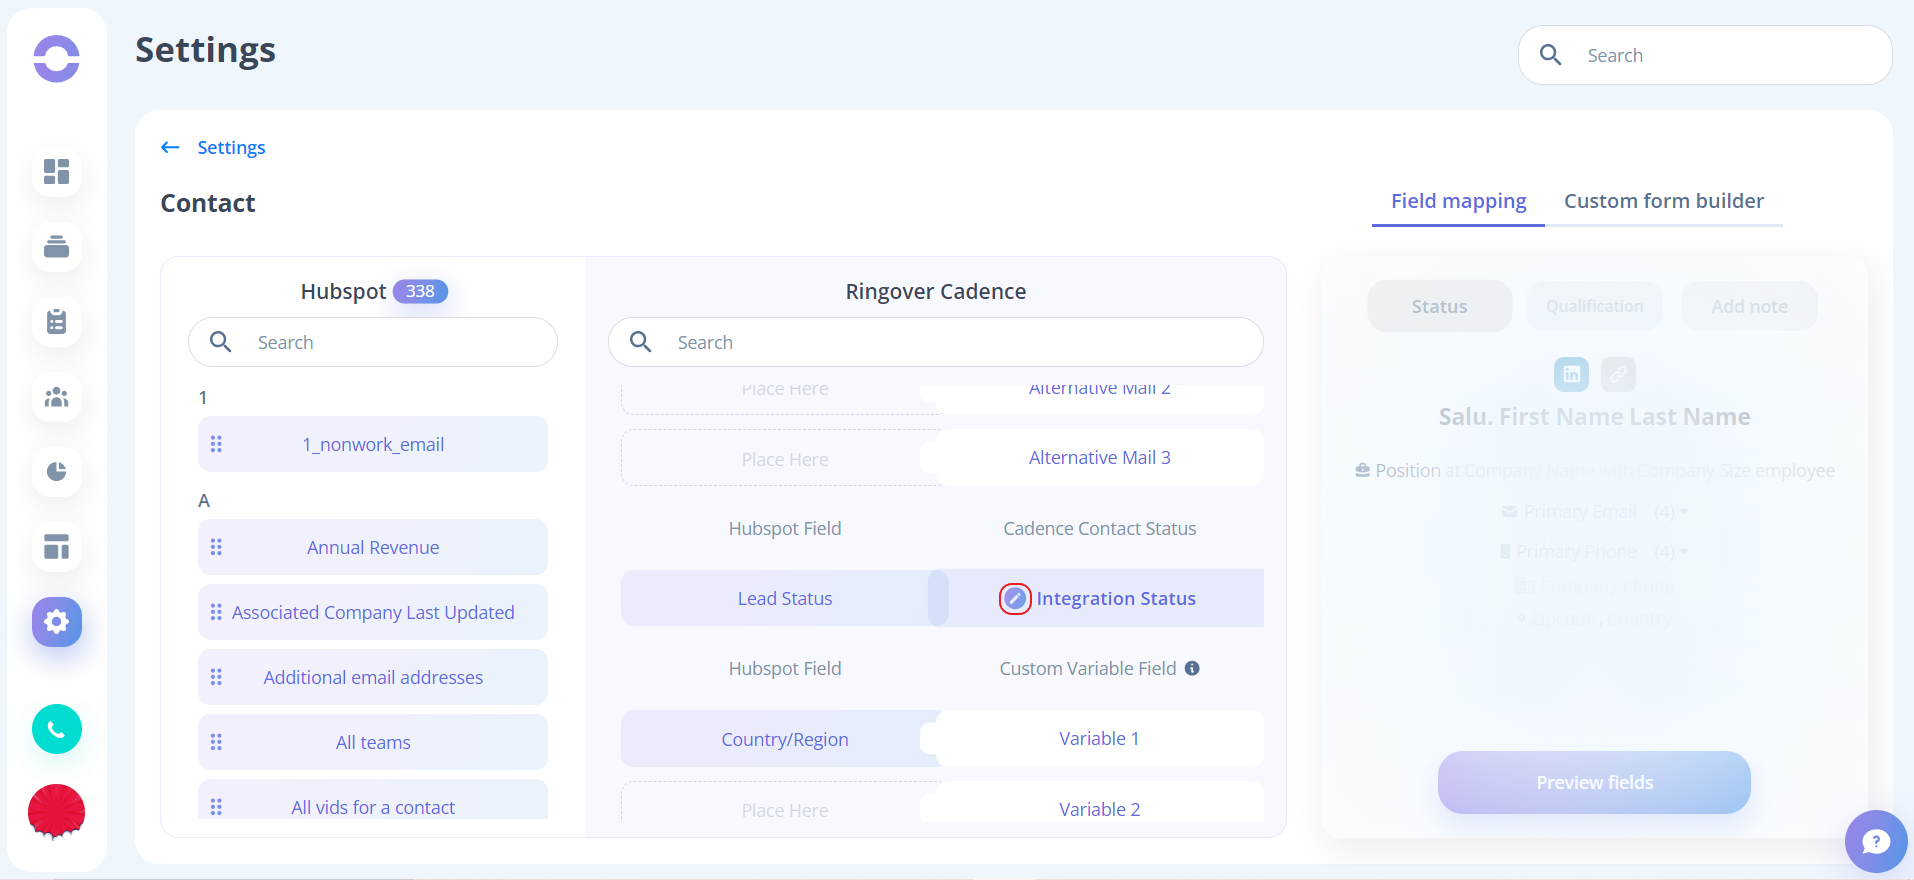This screenshot has height=880, width=1914.
Task: Select the Additional email addresses field
Action: (x=373, y=677)
